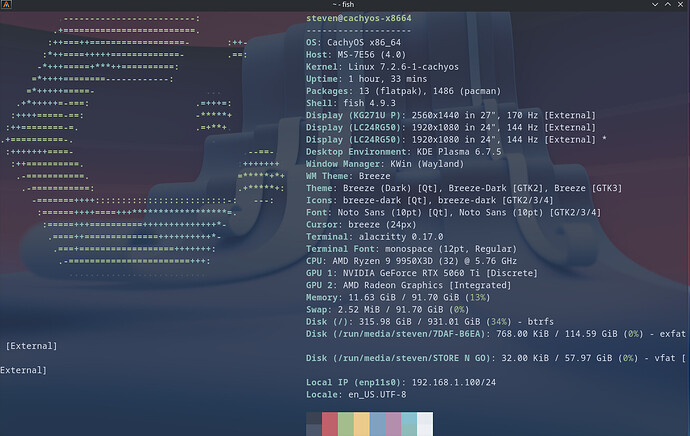The width and height of the screenshot is (690, 436).
Task: Maximize the fish terminal window
Action: click(668, 4)
